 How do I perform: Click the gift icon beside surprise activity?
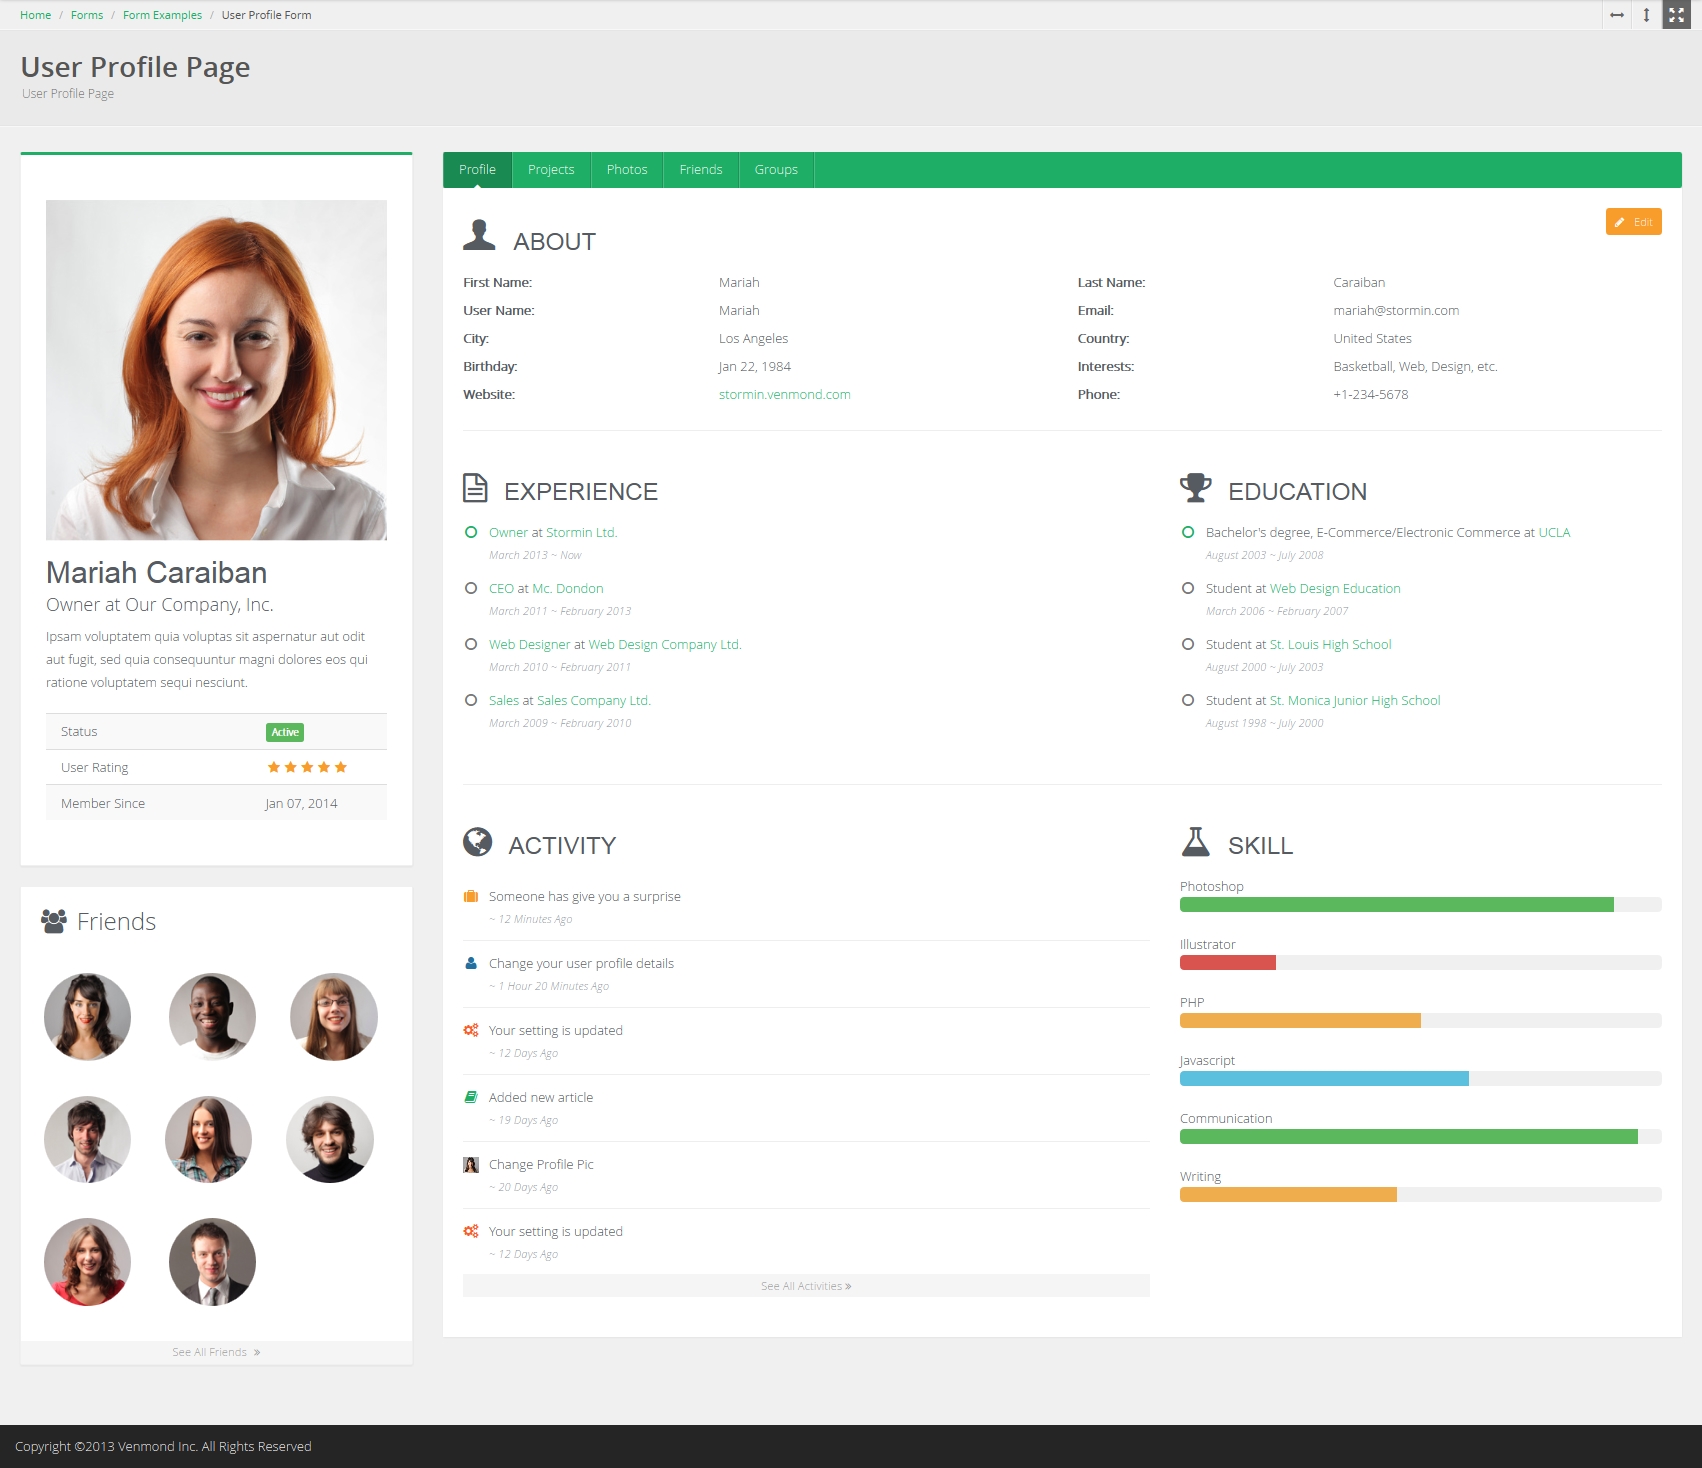[471, 897]
